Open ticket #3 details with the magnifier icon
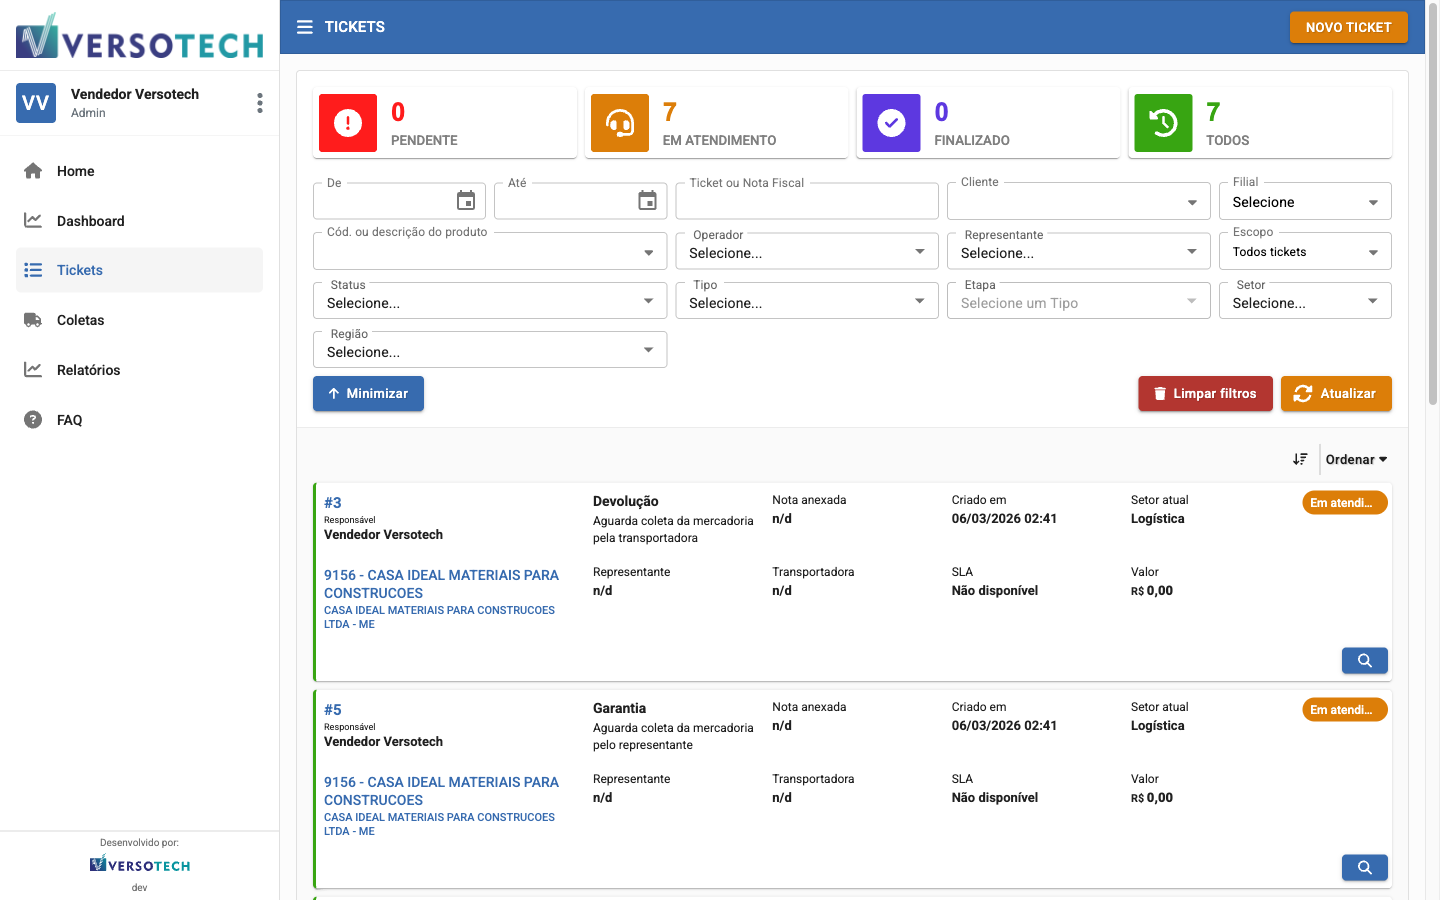The height and width of the screenshot is (900, 1440). 1364,660
